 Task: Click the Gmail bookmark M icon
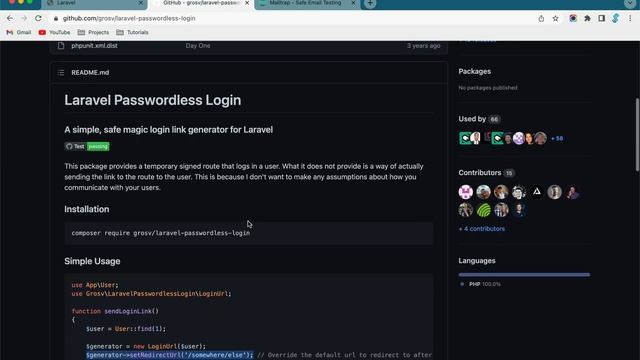10,32
